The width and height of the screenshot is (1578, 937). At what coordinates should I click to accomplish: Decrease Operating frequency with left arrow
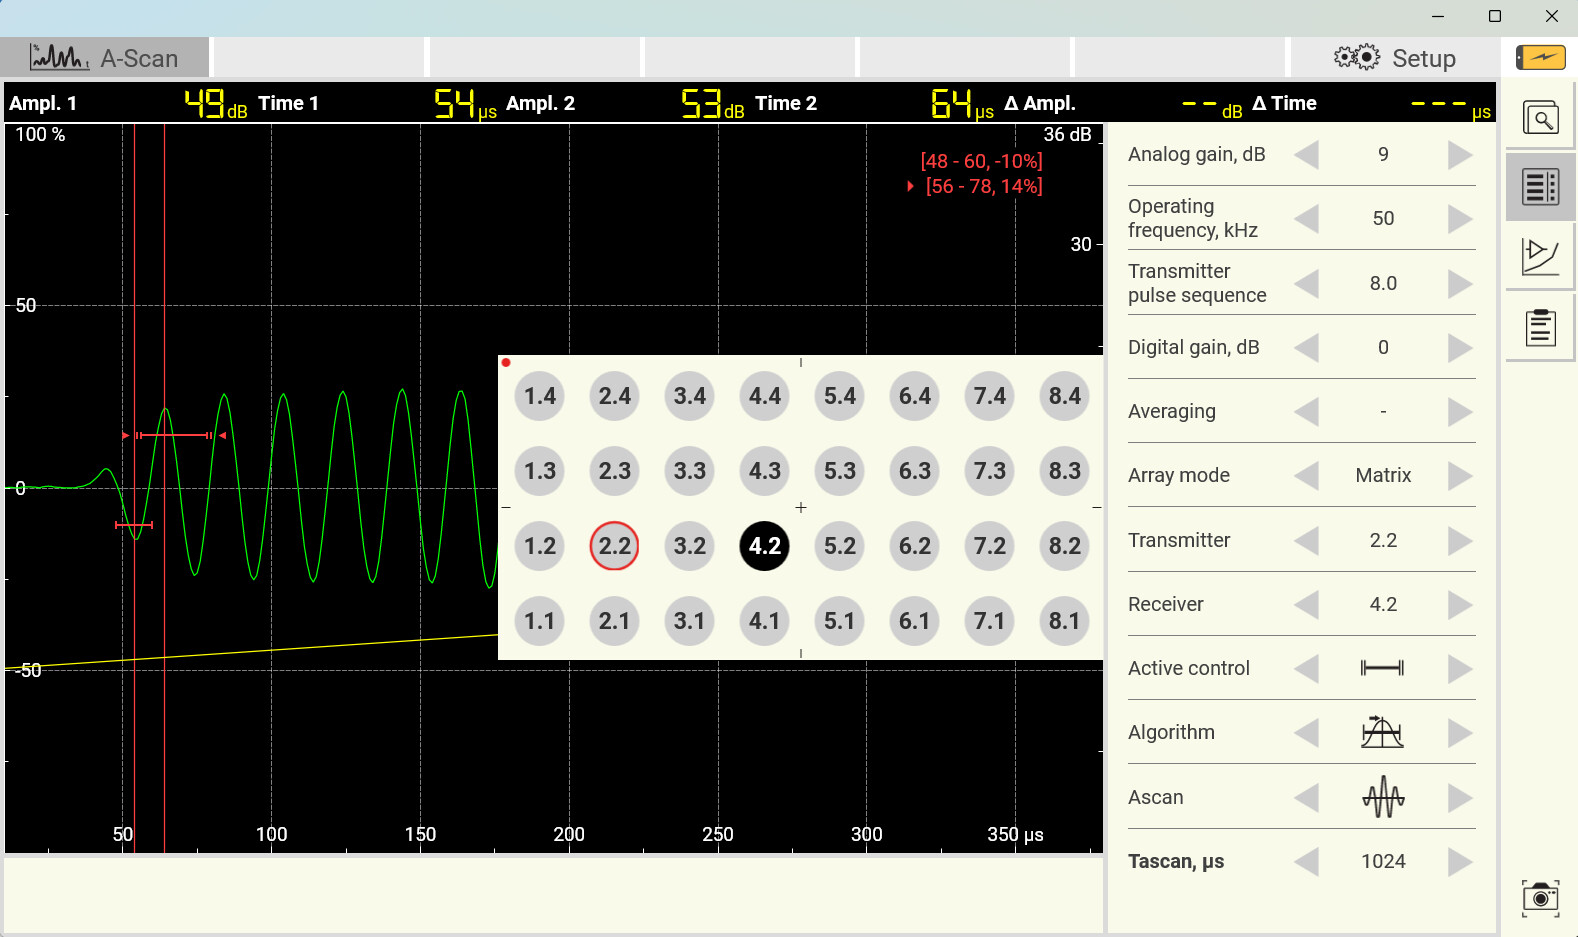pyautogui.click(x=1306, y=219)
